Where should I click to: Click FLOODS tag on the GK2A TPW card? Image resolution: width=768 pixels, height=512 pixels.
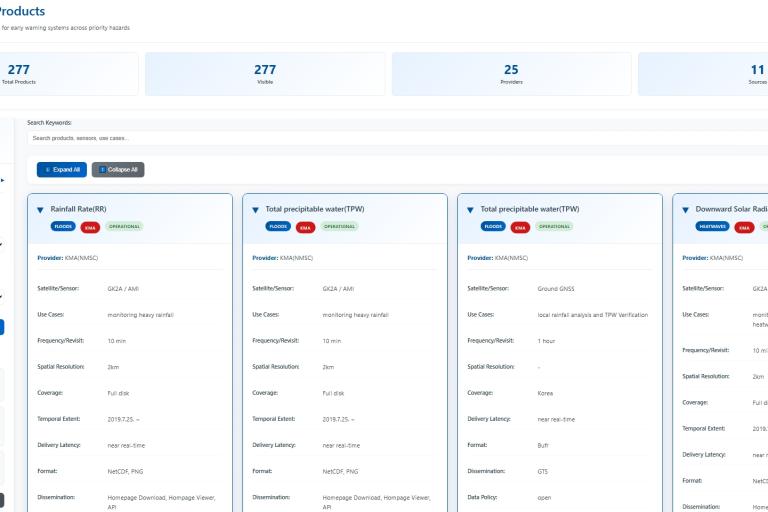pos(277,227)
